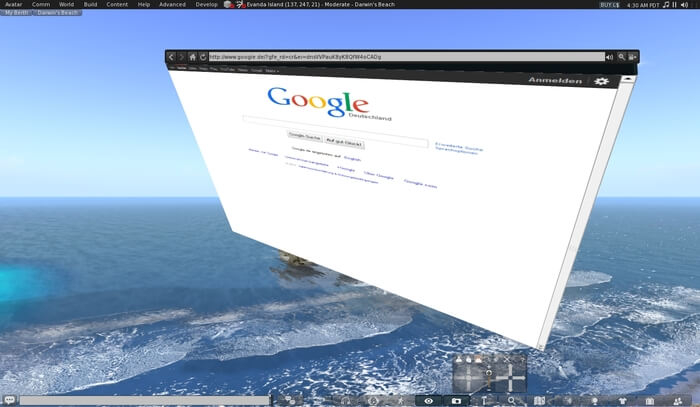Open master volume speaker in top bar
Image resolution: width=700 pixels, height=407 pixels.
tap(684, 5)
